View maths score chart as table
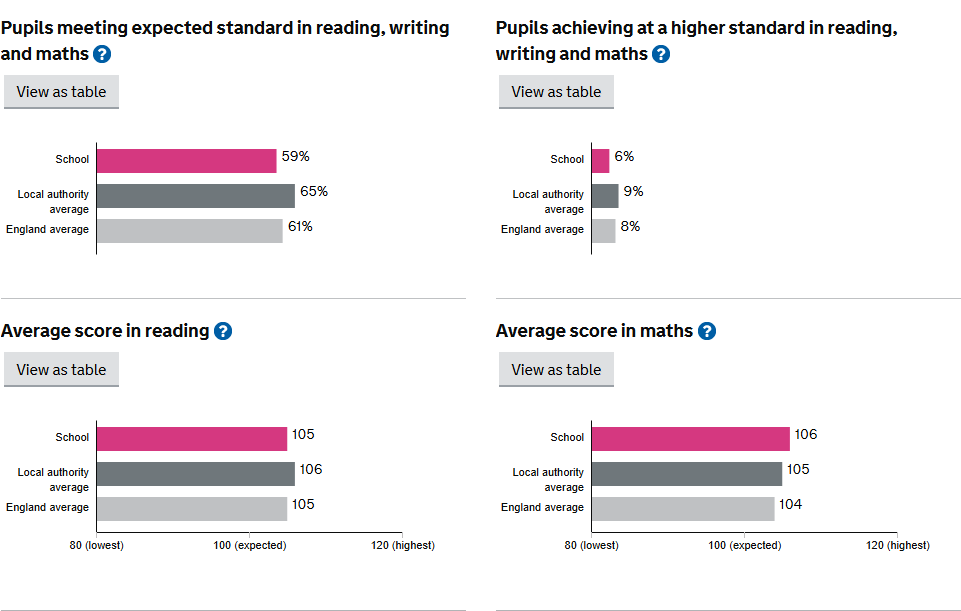 tap(556, 370)
